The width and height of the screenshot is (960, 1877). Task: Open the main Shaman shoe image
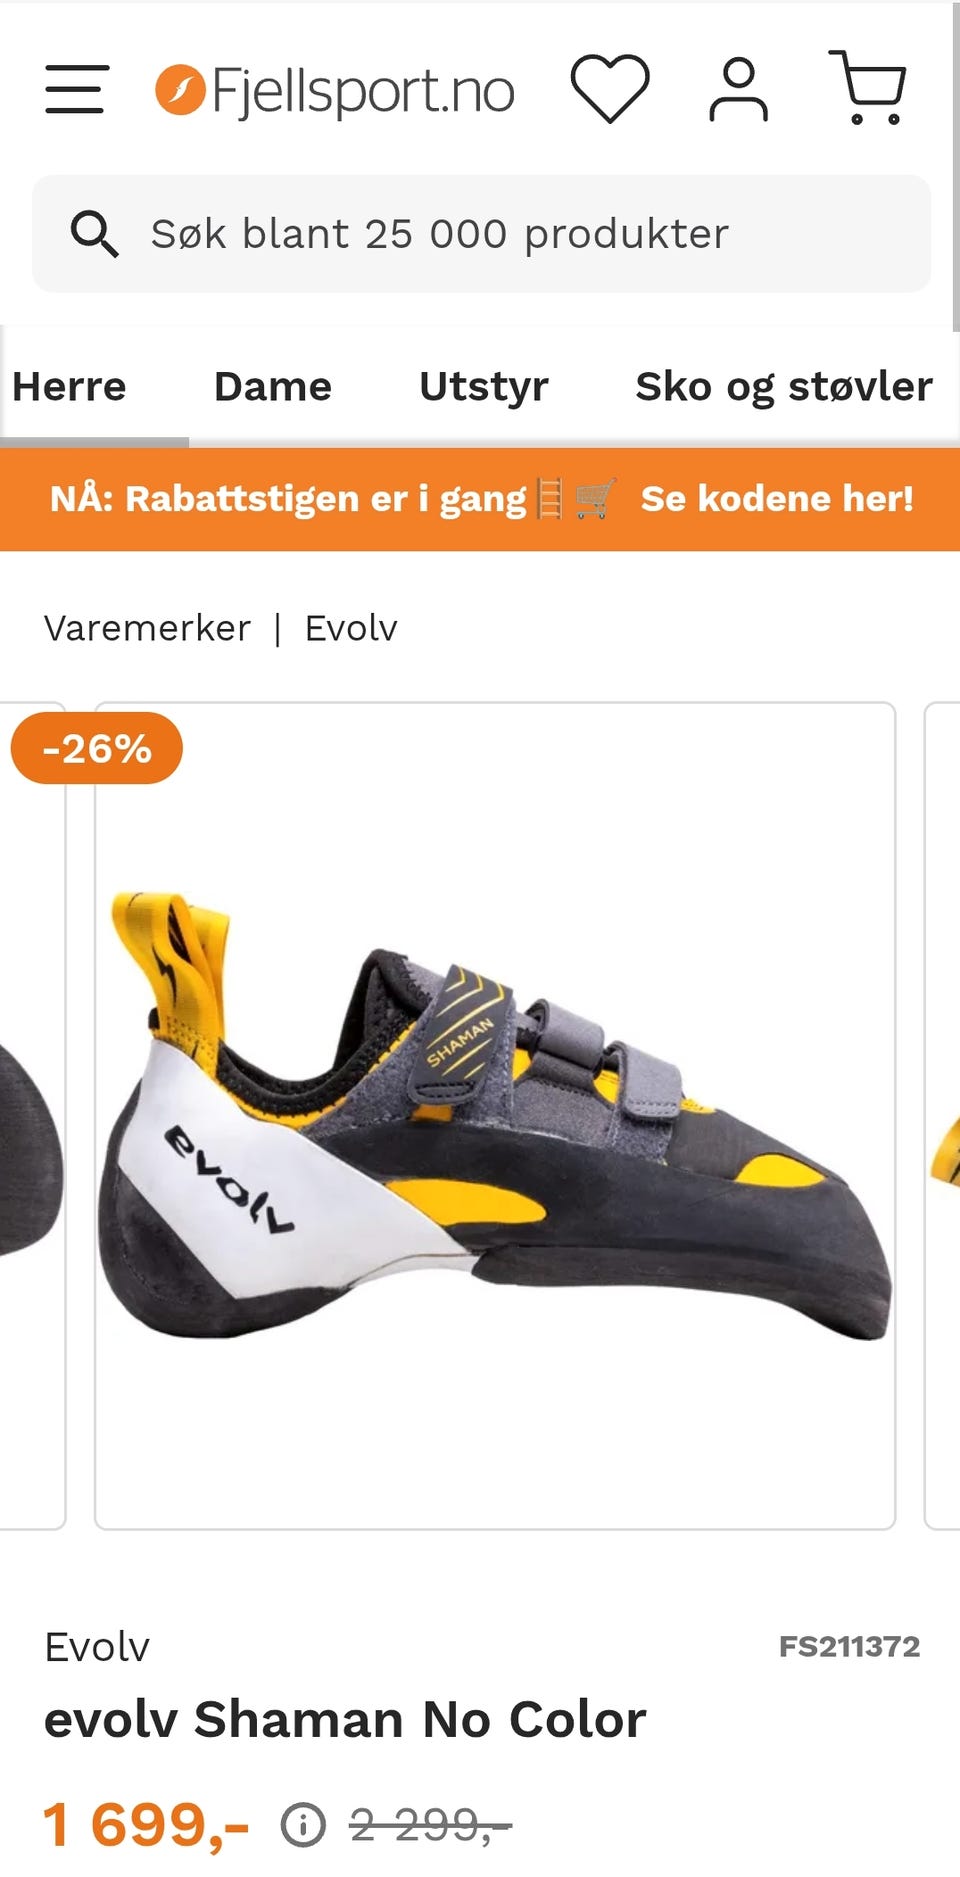click(495, 1116)
